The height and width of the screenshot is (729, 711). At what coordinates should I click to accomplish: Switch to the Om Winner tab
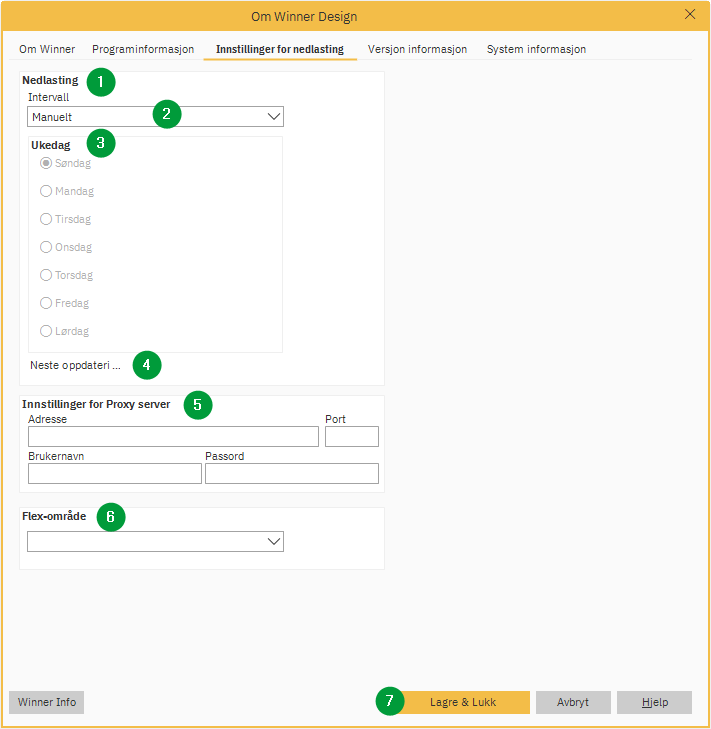[47, 49]
